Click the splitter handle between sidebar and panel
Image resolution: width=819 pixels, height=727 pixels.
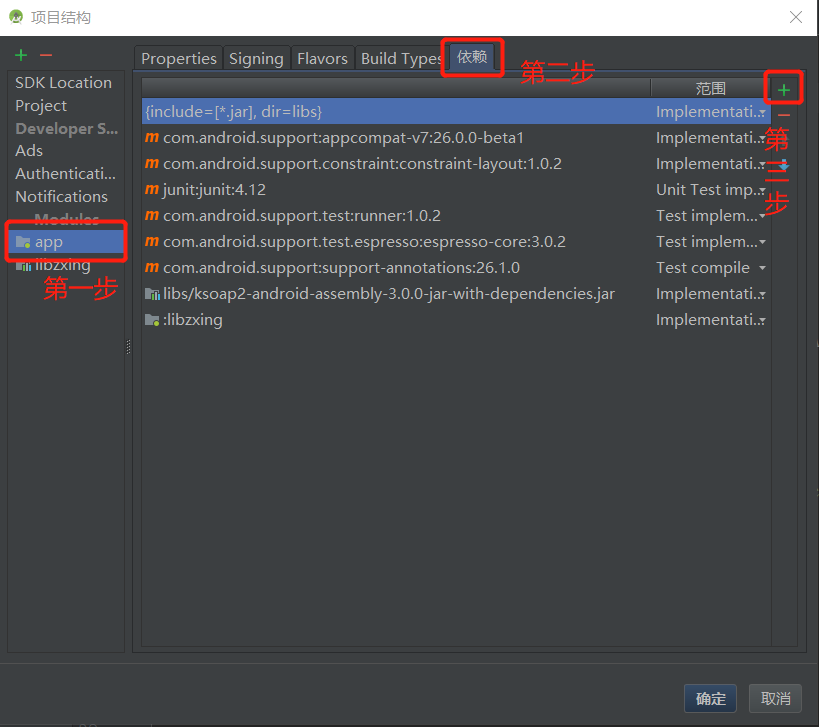click(128, 347)
